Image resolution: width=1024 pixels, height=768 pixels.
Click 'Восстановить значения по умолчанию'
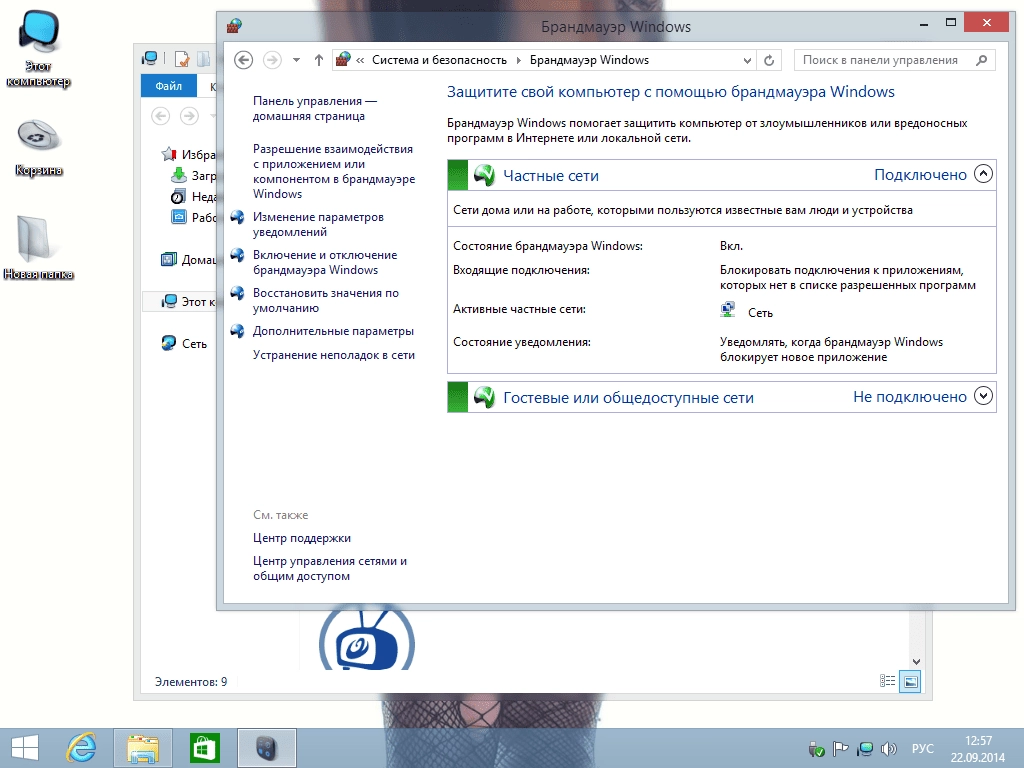325,300
